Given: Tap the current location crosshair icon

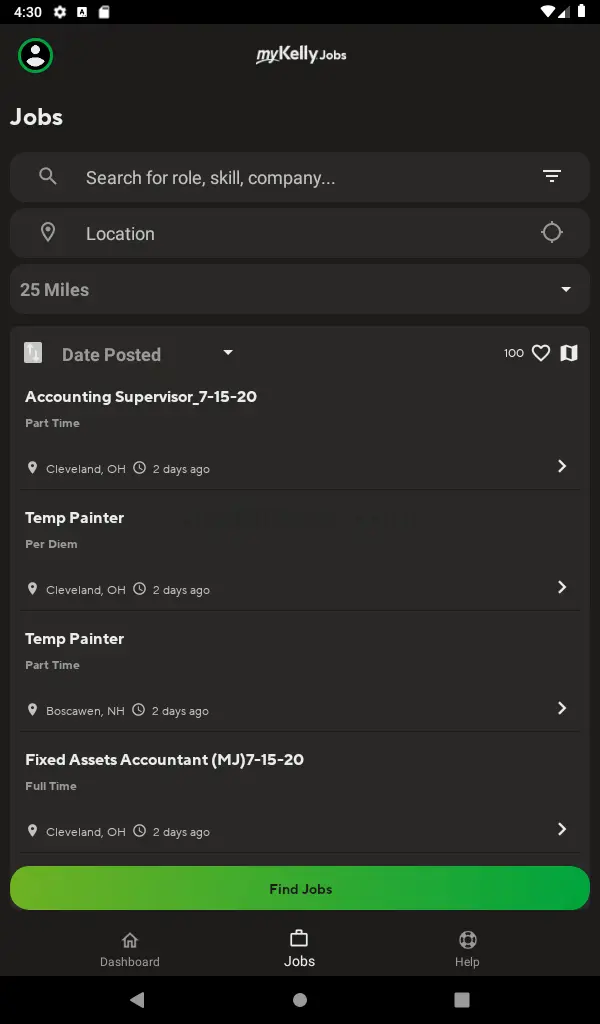Looking at the screenshot, I should pos(551,233).
